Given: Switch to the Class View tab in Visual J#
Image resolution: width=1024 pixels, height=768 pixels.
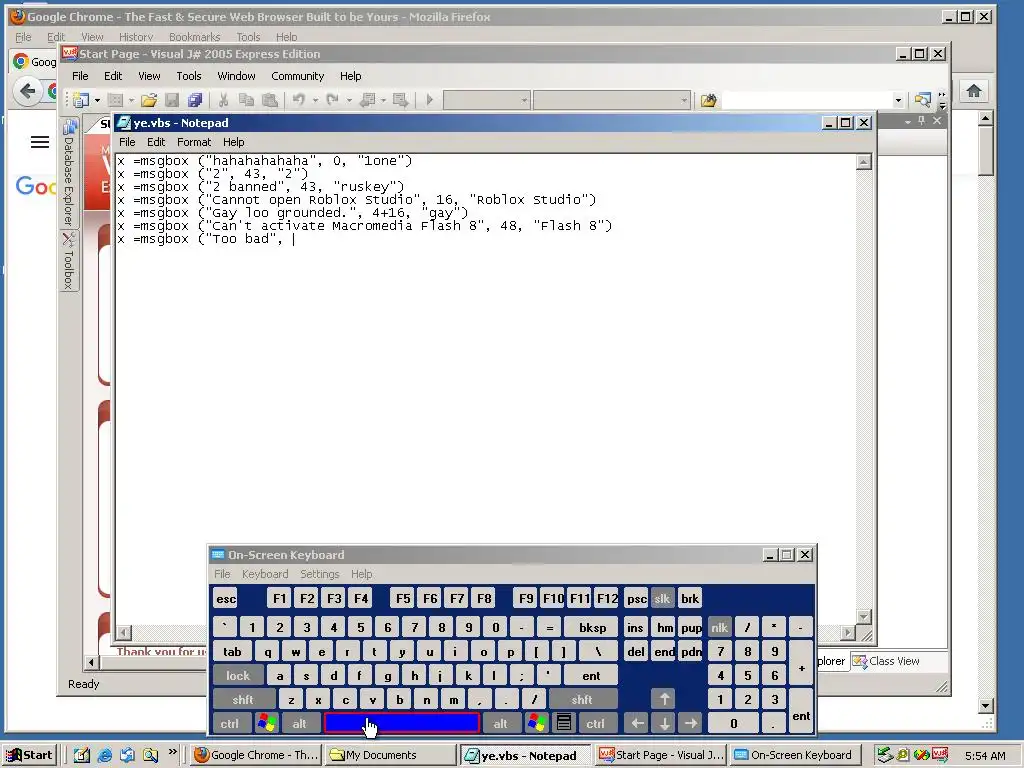Looking at the screenshot, I should pos(886,661).
